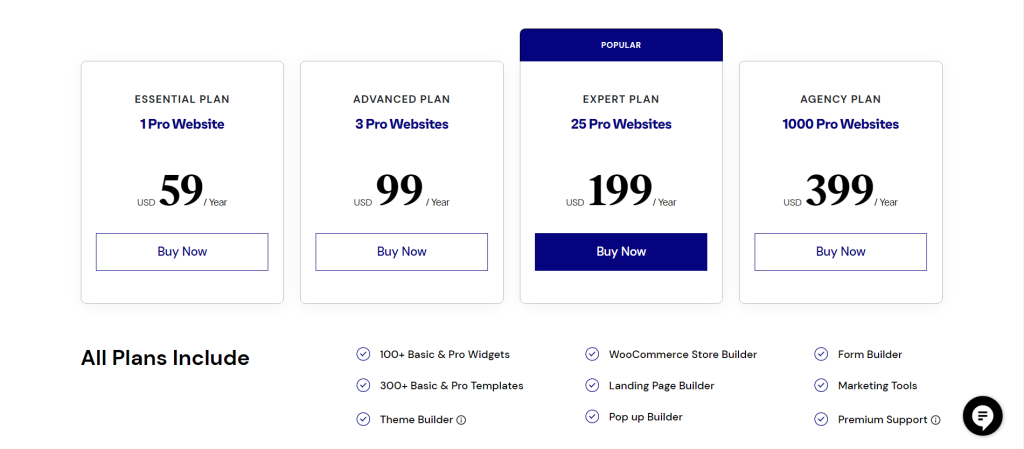
Task: Click info icon beside Theme Builder
Action: pos(461,420)
